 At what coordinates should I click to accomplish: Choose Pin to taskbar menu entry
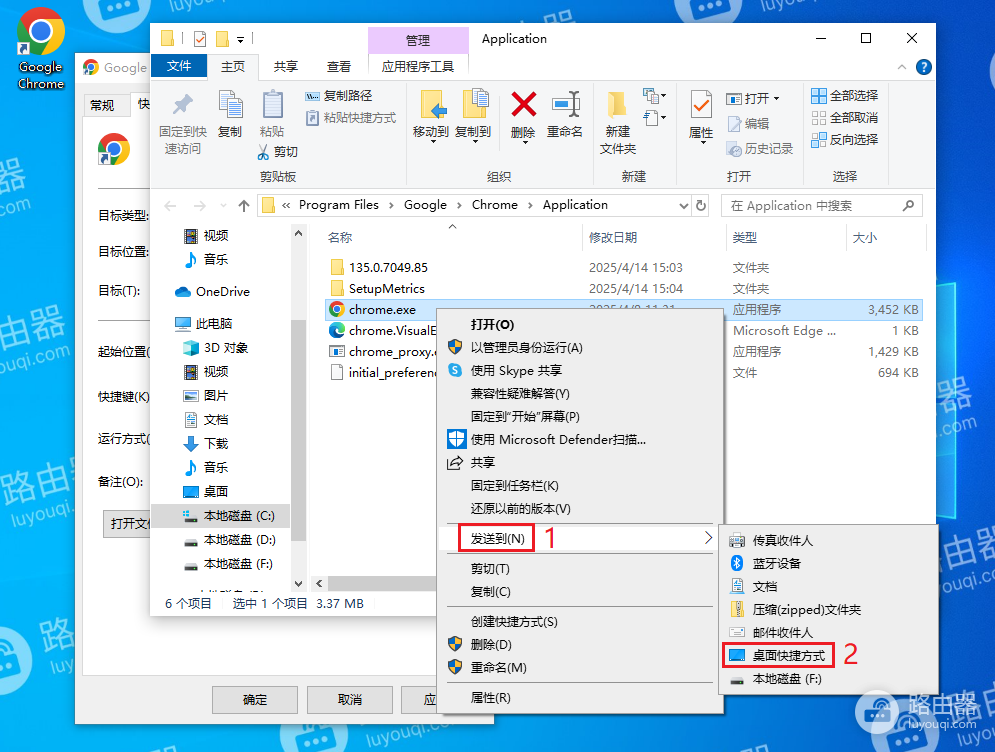515,486
